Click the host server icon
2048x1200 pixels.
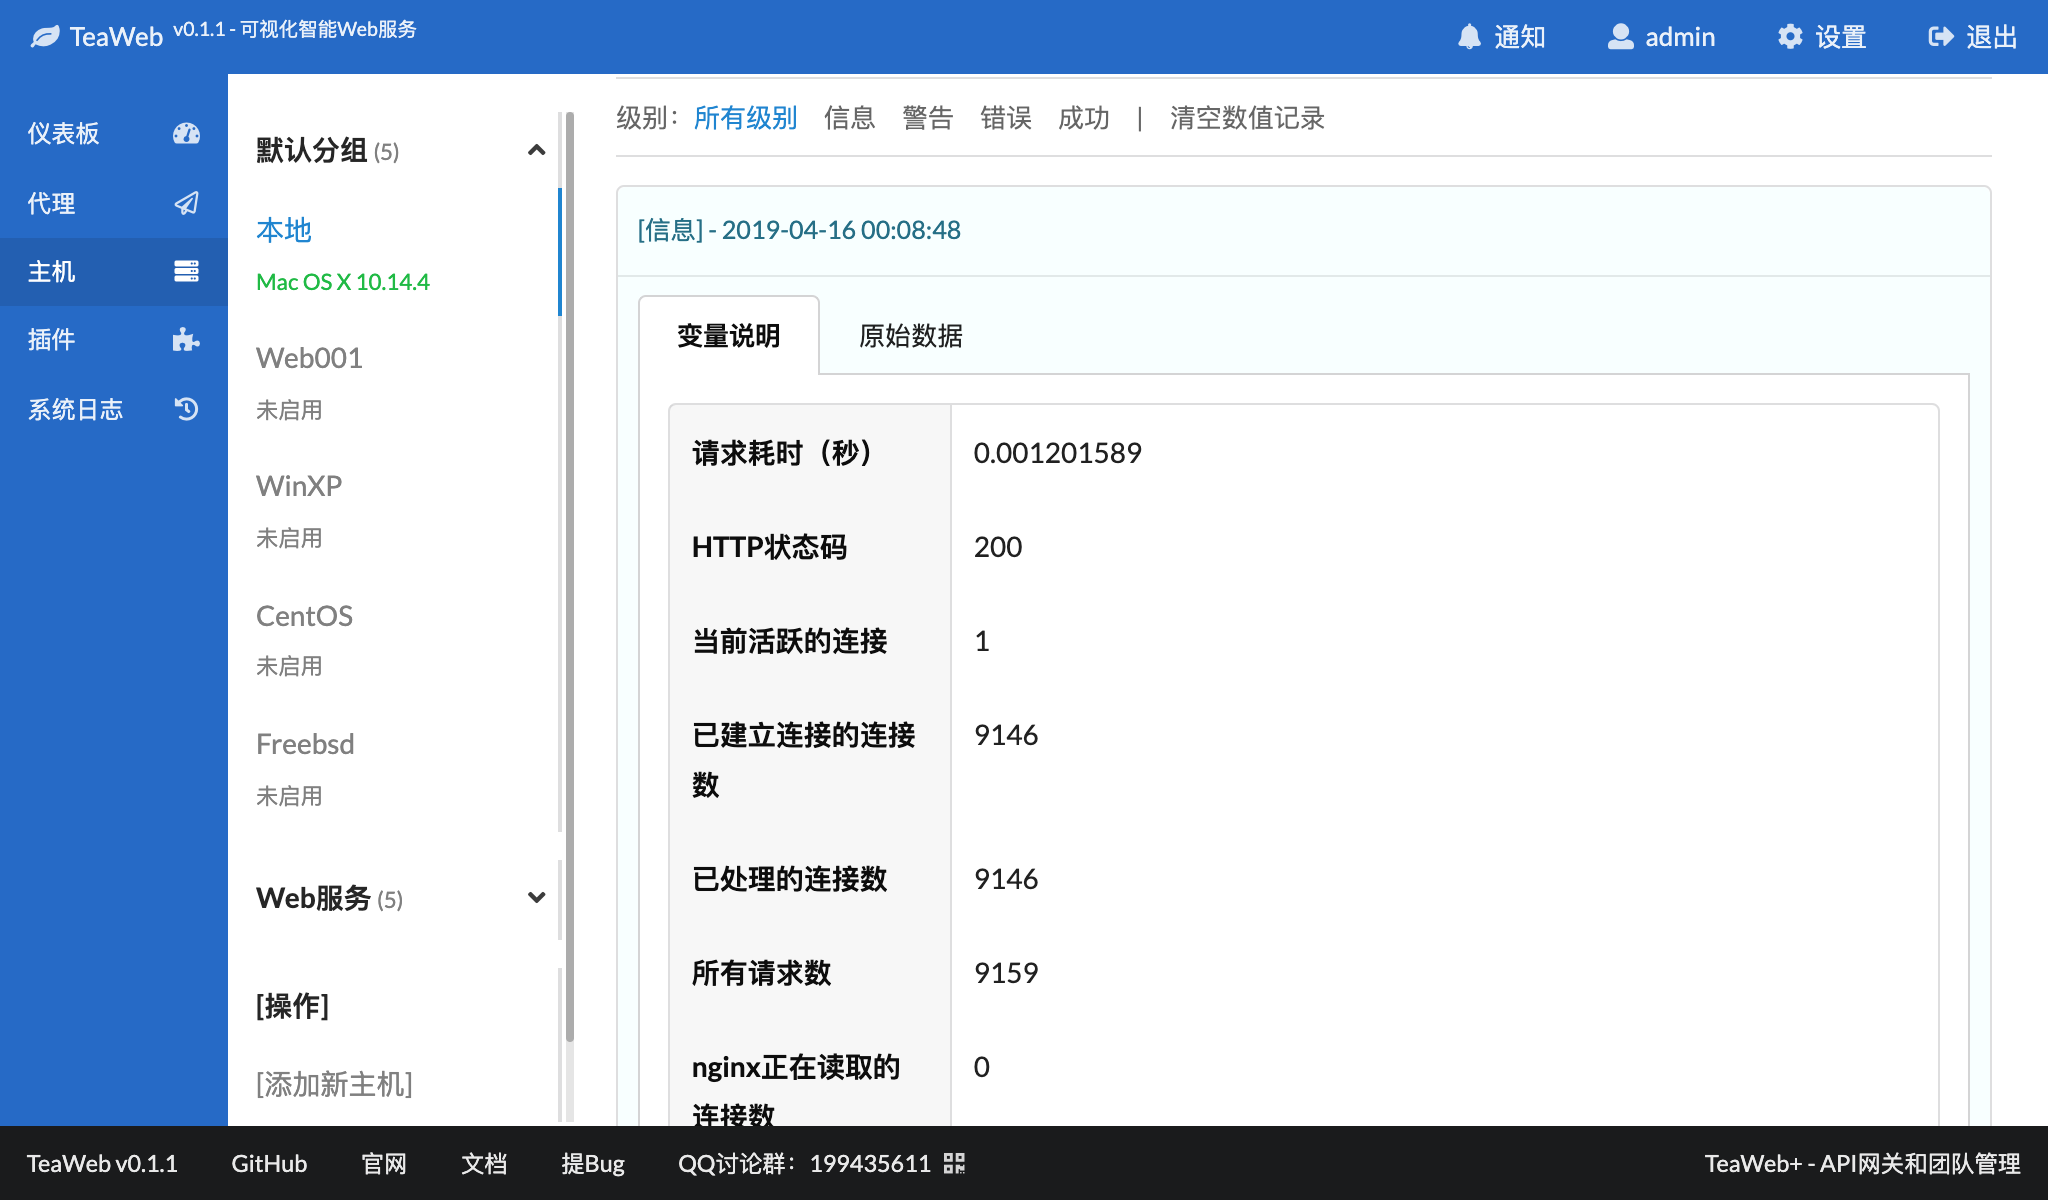coord(186,271)
